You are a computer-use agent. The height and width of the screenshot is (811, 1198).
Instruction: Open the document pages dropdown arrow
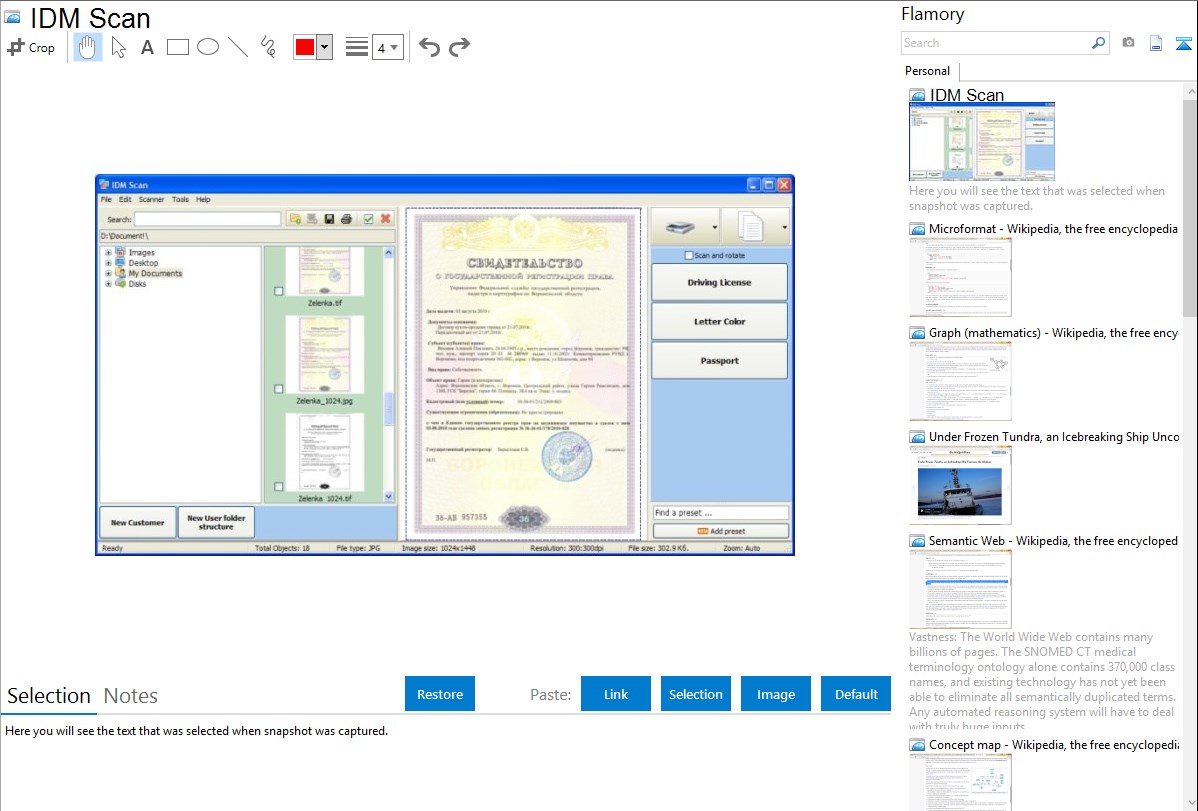click(x=784, y=228)
